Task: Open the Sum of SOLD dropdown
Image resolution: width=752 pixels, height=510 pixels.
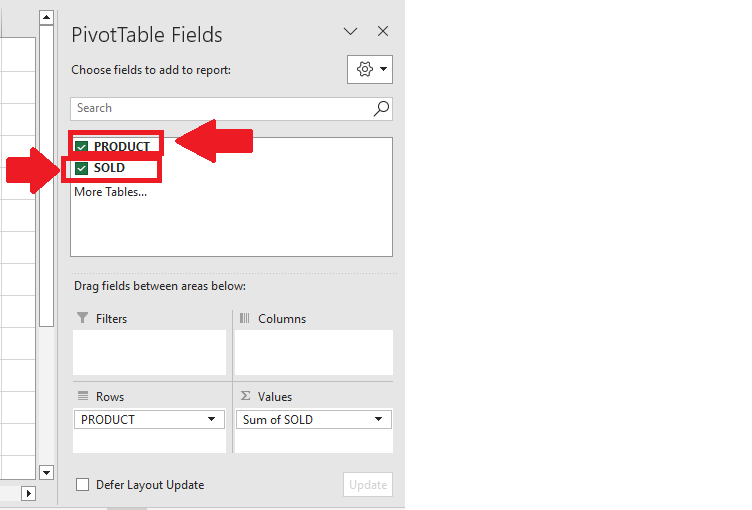Action: 378,419
